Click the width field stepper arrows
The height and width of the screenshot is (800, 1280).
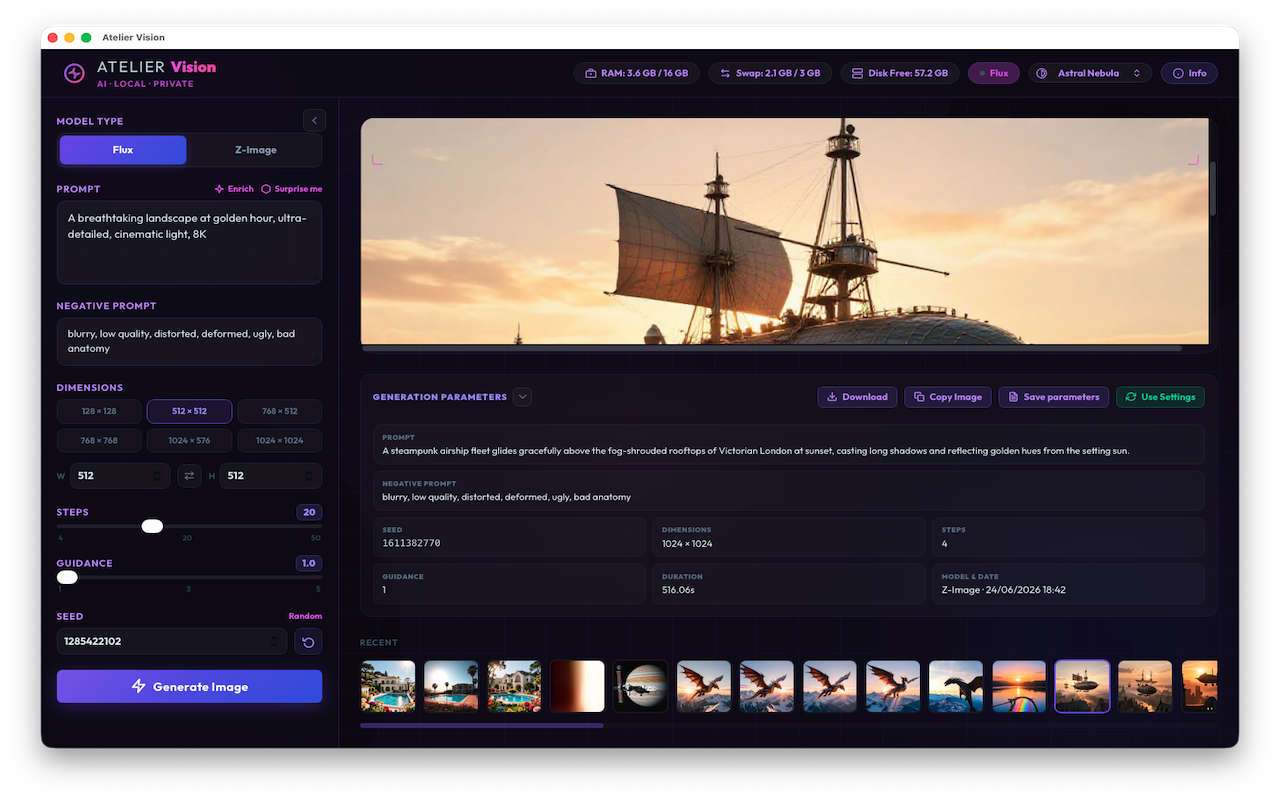[x=156, y=476]
